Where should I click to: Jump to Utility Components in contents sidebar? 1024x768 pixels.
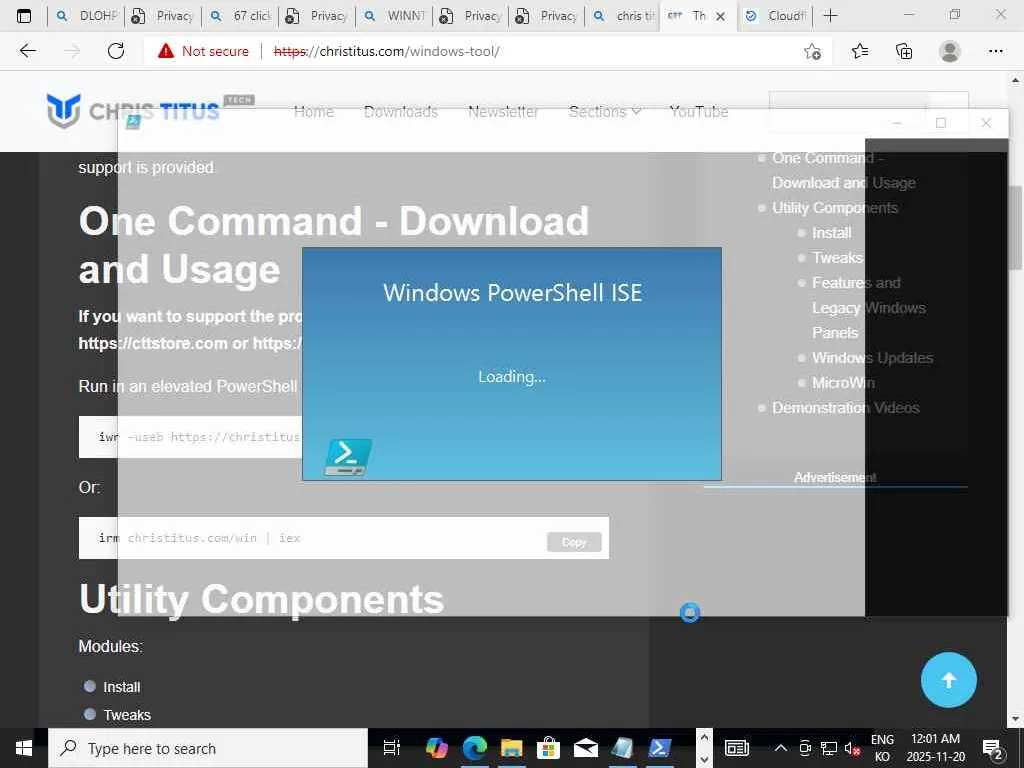click(x=835, y=208)
